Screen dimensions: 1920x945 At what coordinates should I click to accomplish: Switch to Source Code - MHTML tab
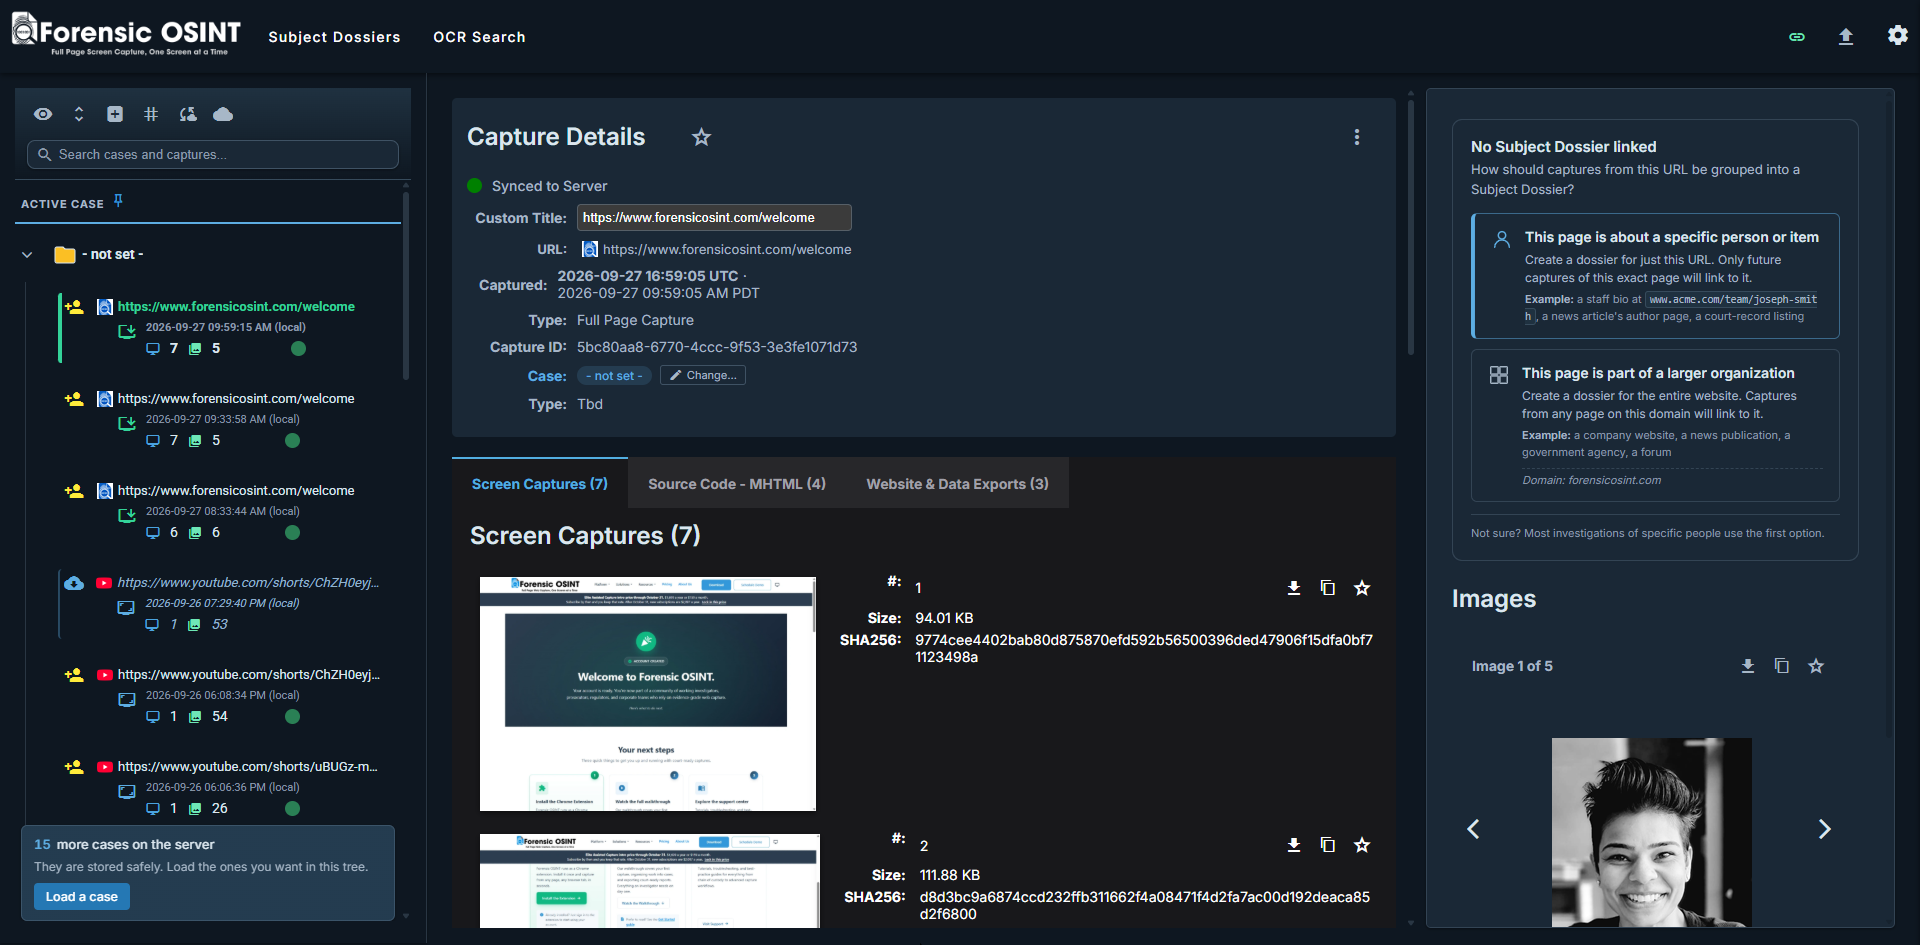point(737,484)
